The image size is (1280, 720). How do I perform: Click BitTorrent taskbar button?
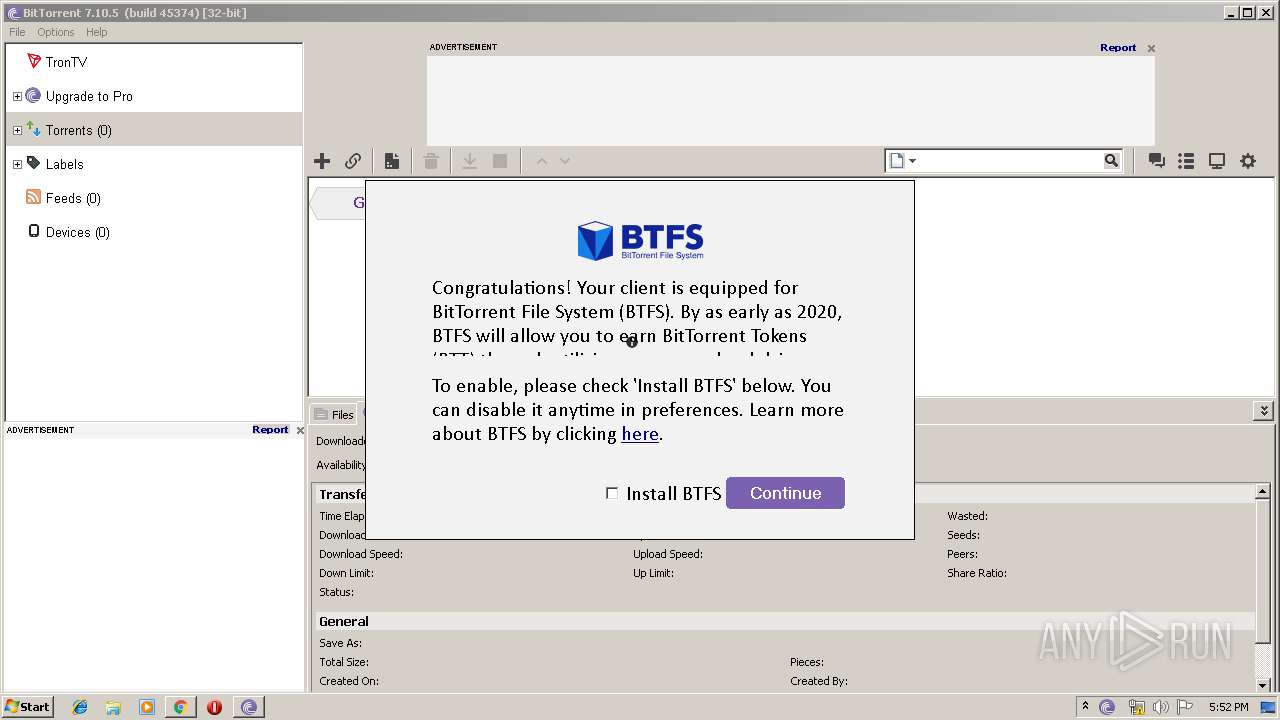pos(249,707)
